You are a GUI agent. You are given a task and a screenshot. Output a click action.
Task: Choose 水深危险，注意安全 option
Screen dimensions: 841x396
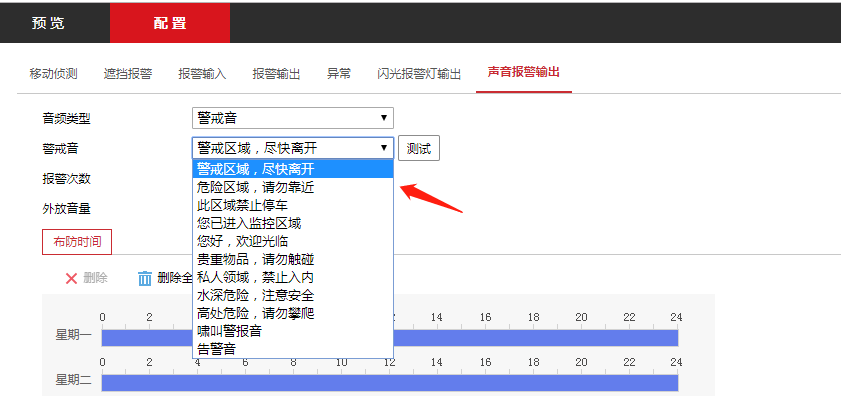293,295
